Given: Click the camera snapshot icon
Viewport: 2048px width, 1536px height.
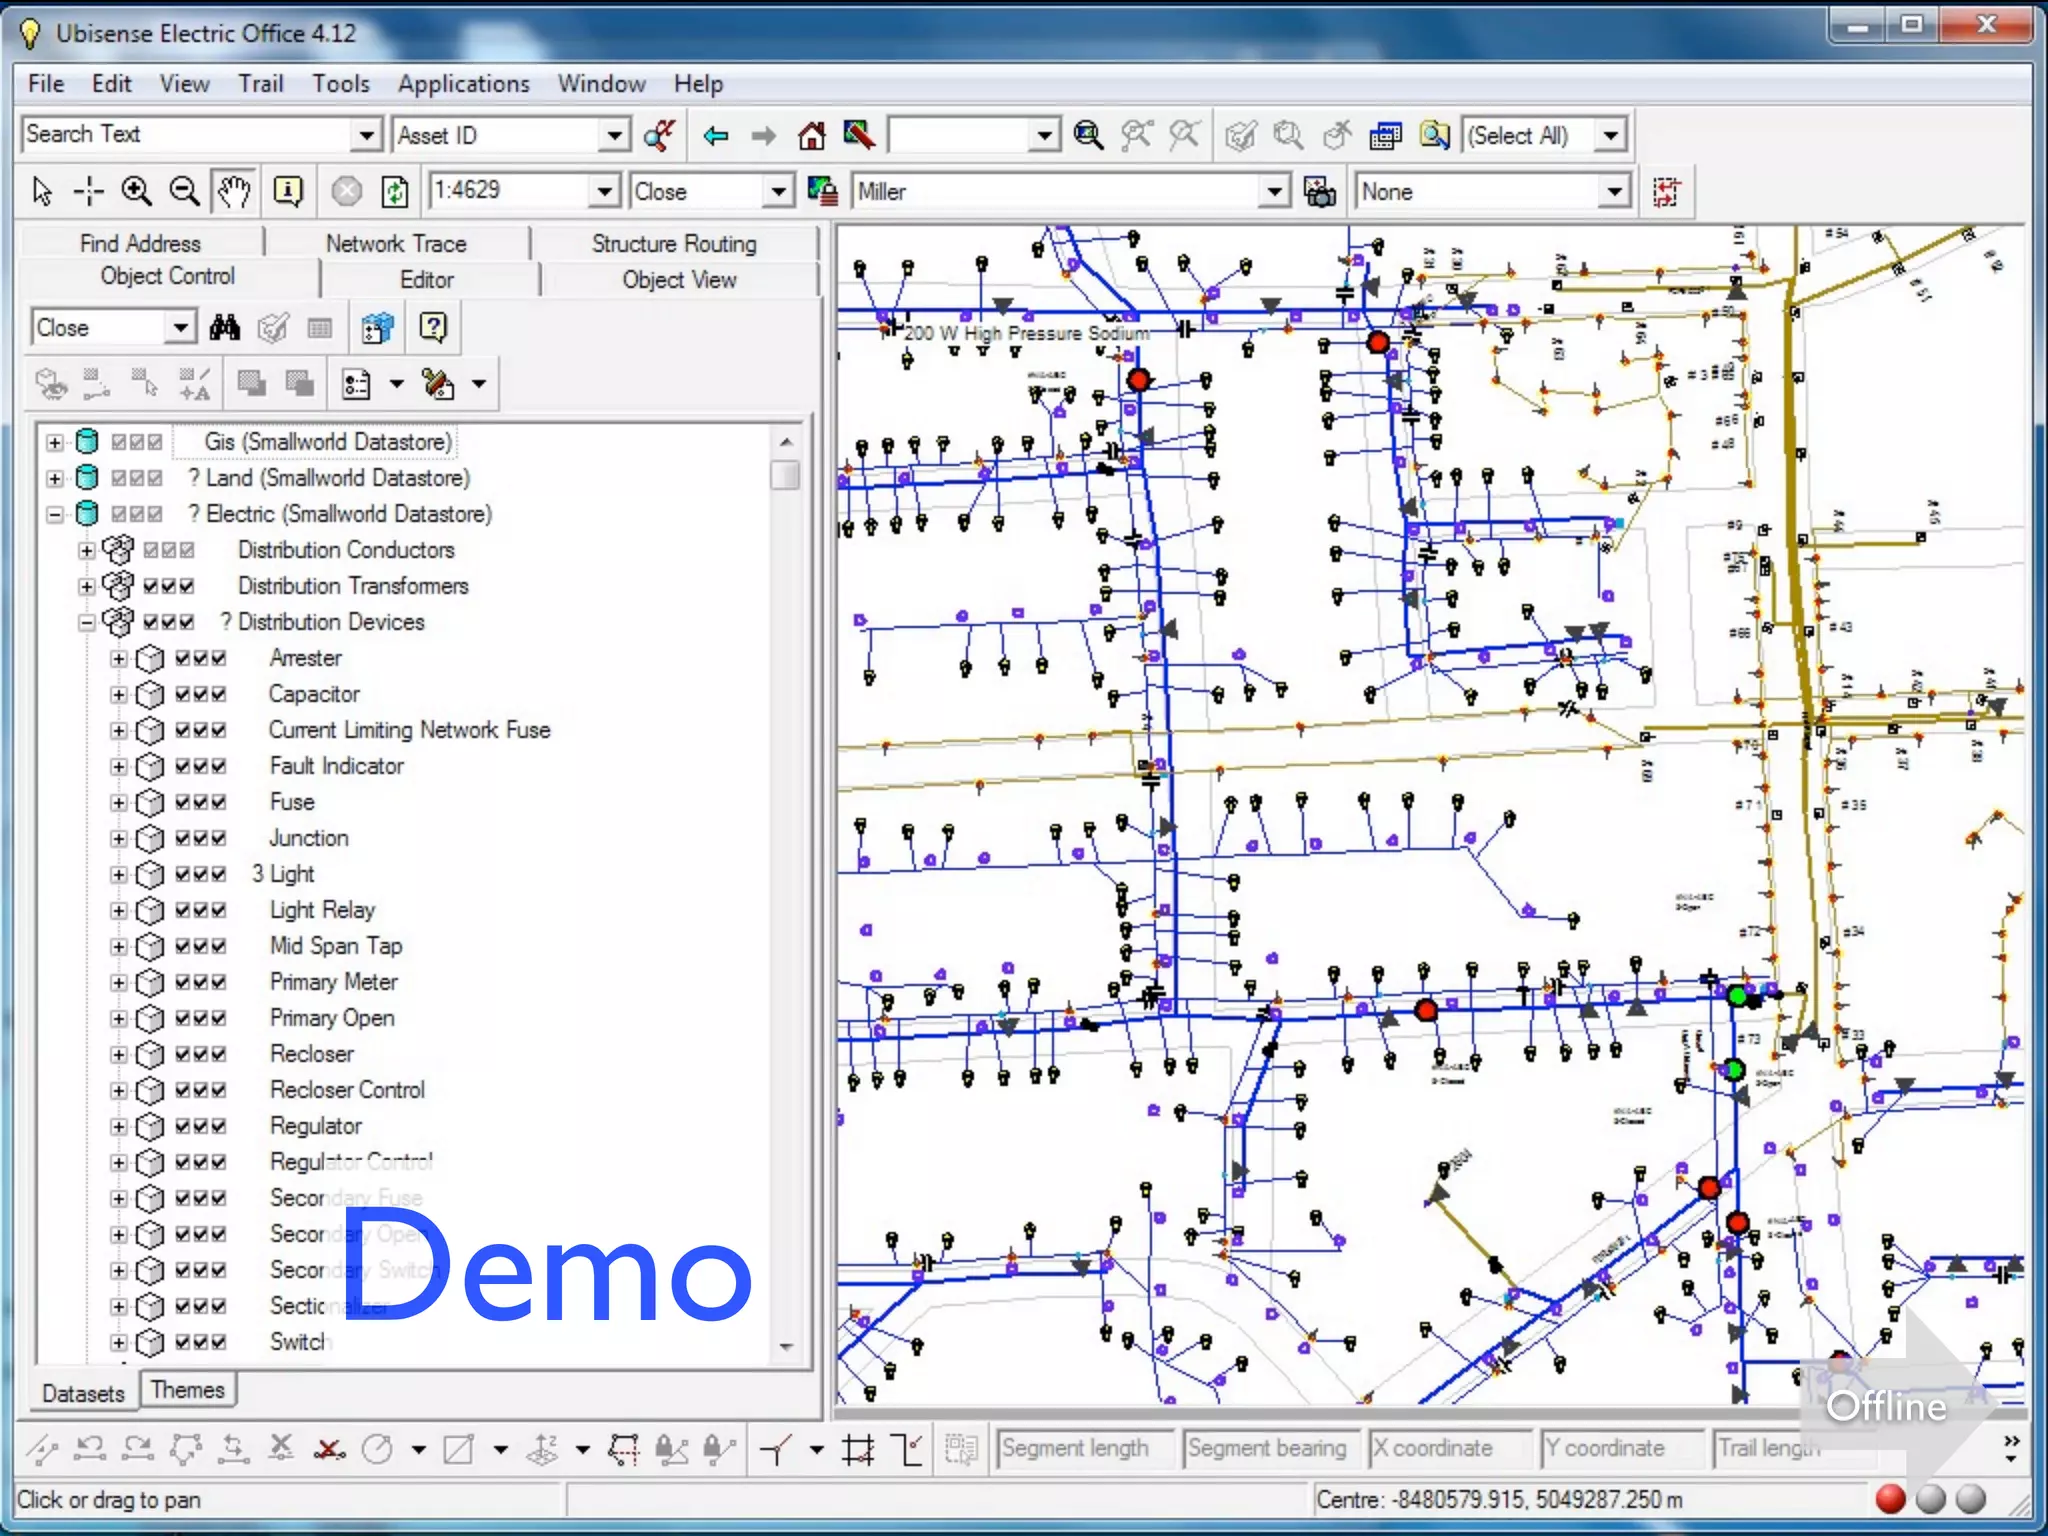Looking at the screenshot, I should tap(1320, 191).
